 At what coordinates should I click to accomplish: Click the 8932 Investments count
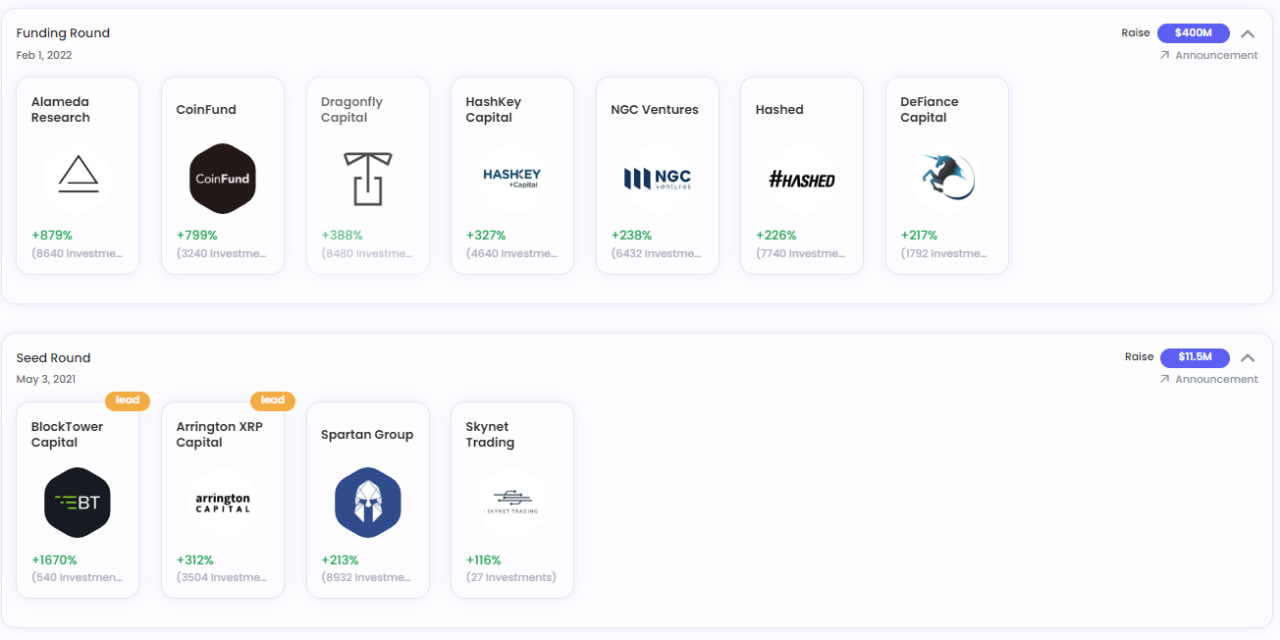click(367, 578)
